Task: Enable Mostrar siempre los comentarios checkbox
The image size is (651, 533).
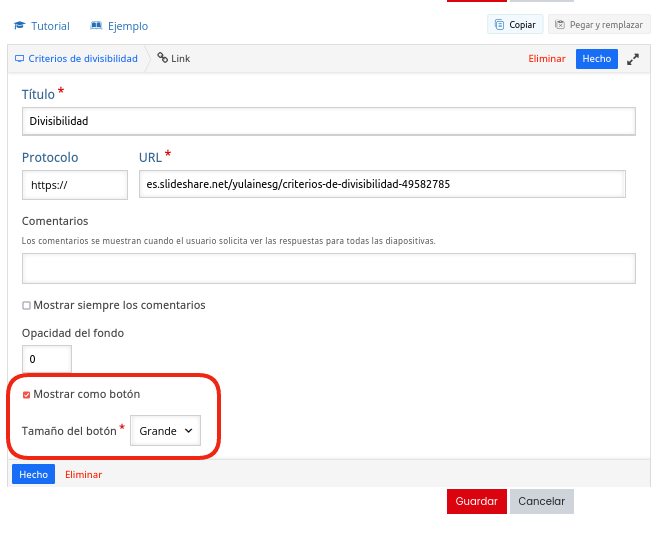Action: point(27,306)
